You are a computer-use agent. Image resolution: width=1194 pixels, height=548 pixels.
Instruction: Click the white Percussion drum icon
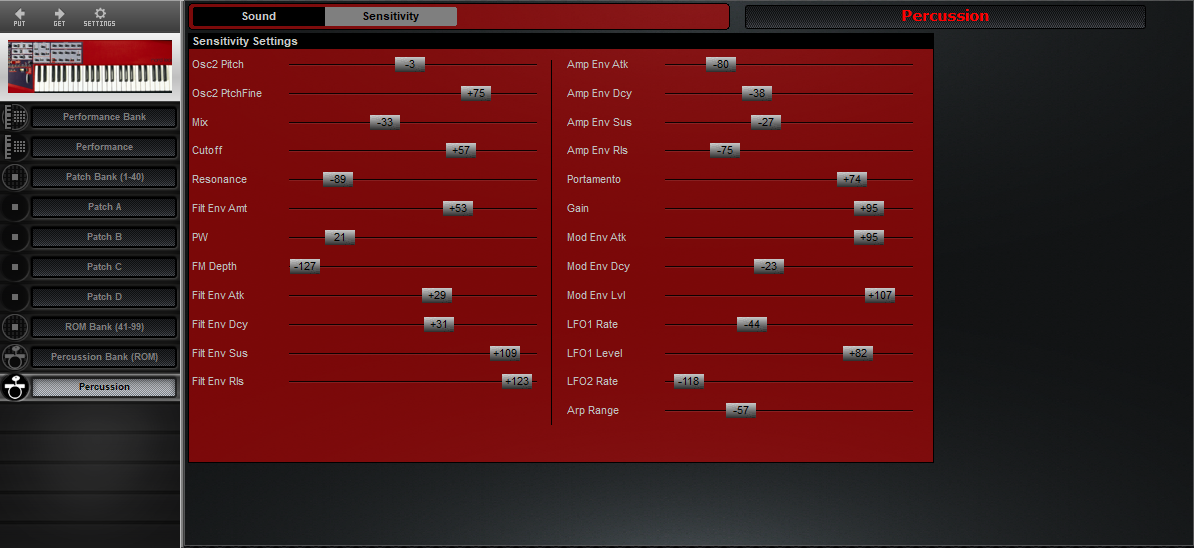[15, 387]
